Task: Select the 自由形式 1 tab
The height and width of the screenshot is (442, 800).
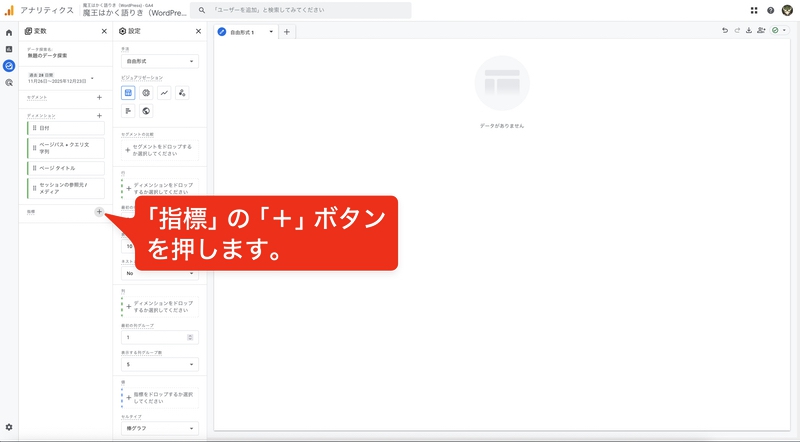Action: pyautogui.click(x=242, y=32)
